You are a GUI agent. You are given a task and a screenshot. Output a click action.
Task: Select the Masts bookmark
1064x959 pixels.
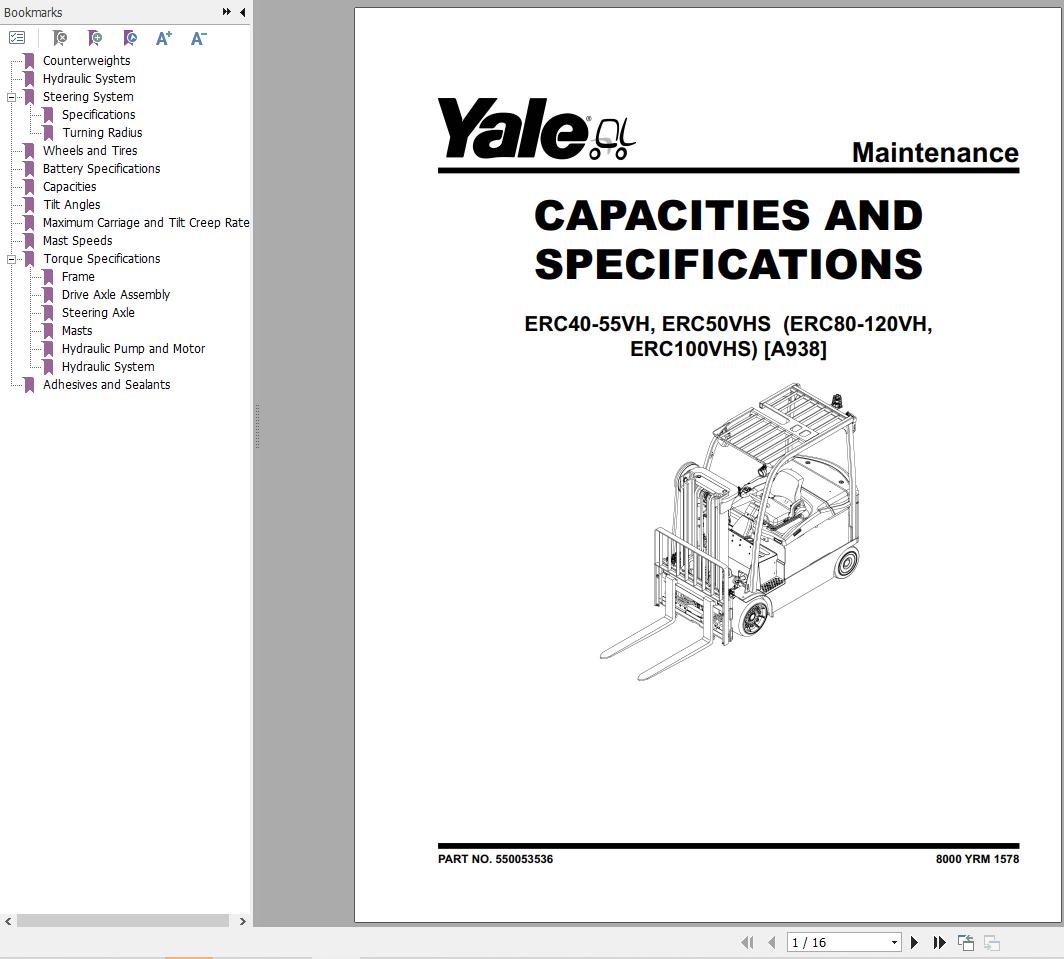[x=77, y=331]
